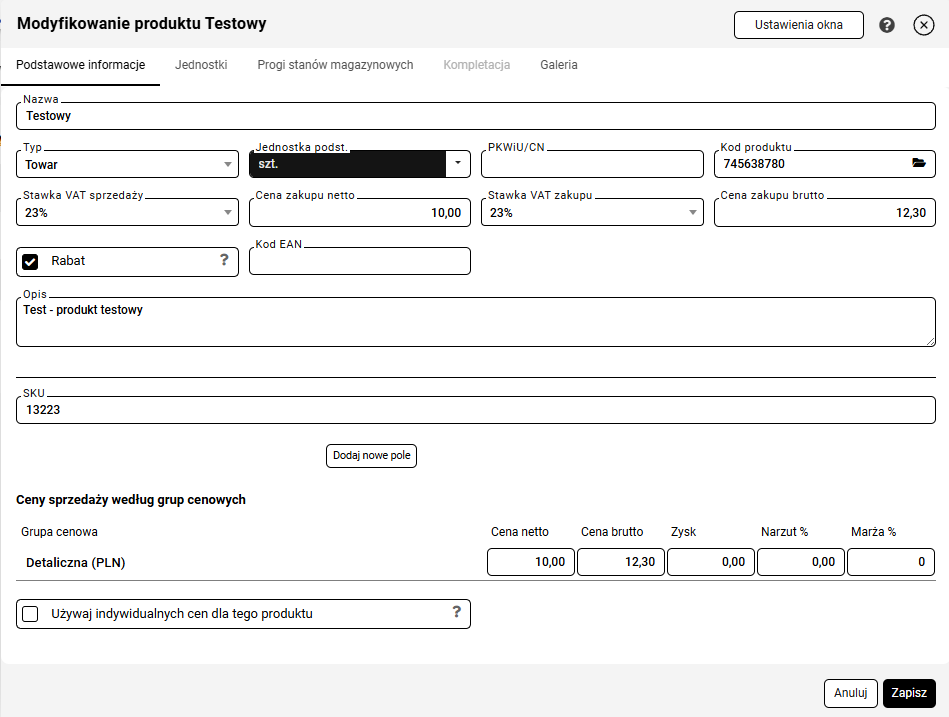Screen dimensions: 949x717
Task: Click the Kod EAN input field
Action: coord(359,262)
